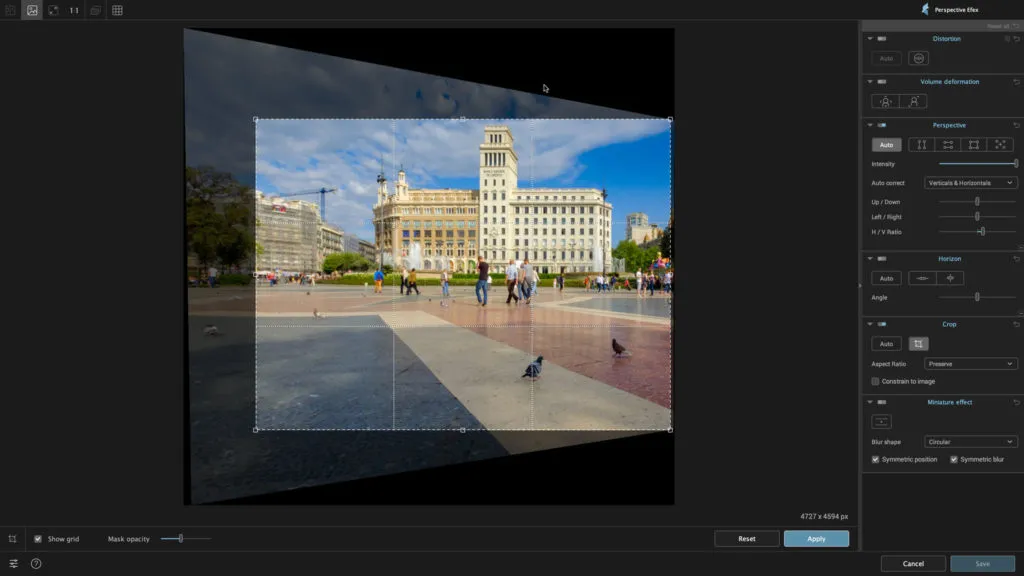
Task: Collapse the Miniature effect section
Action: [870, 402]
